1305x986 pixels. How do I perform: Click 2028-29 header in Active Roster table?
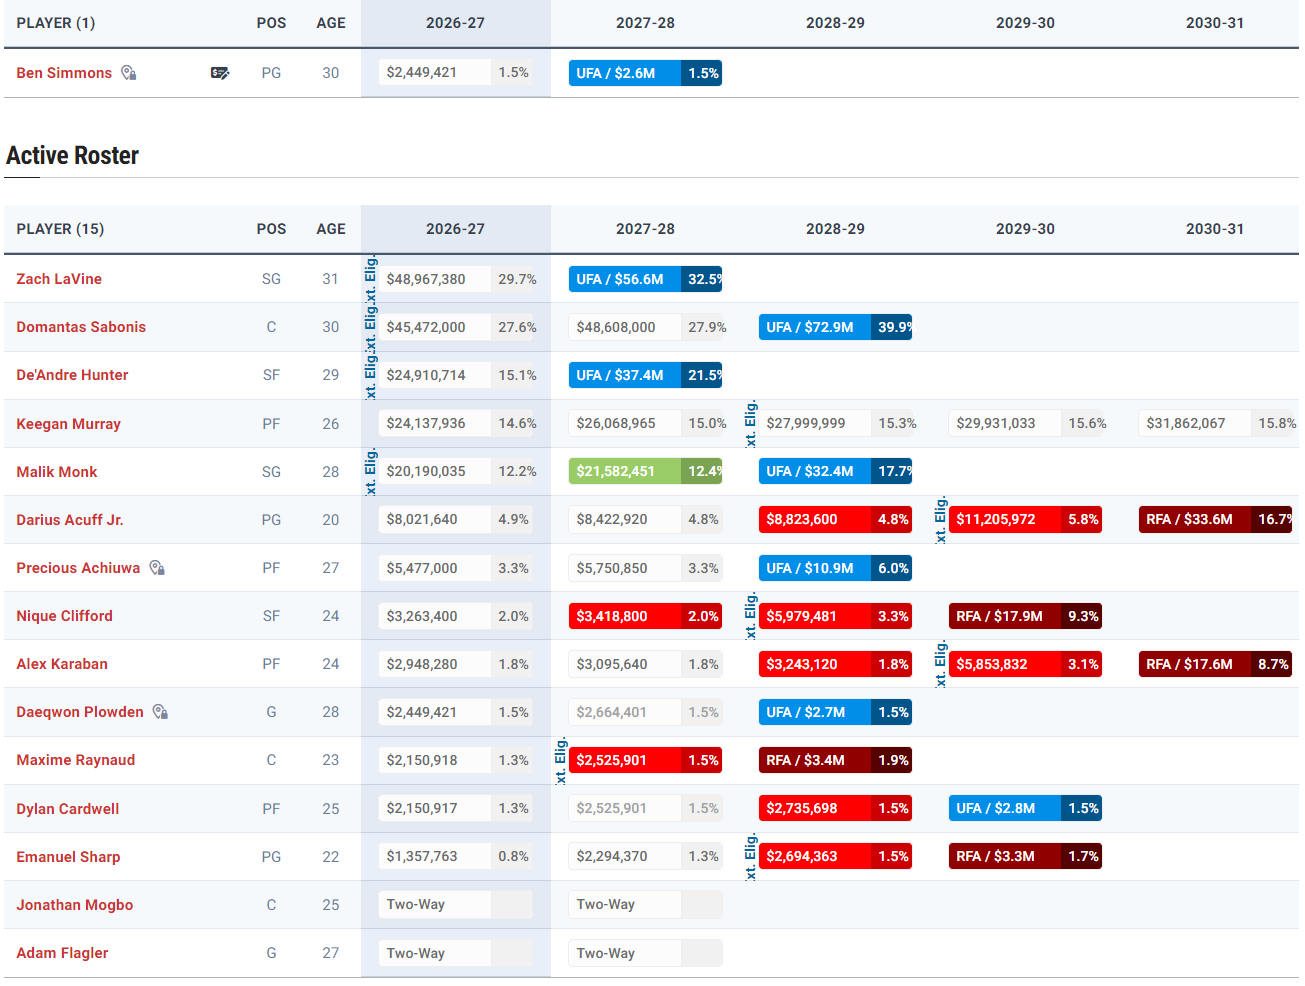(835, 229)
